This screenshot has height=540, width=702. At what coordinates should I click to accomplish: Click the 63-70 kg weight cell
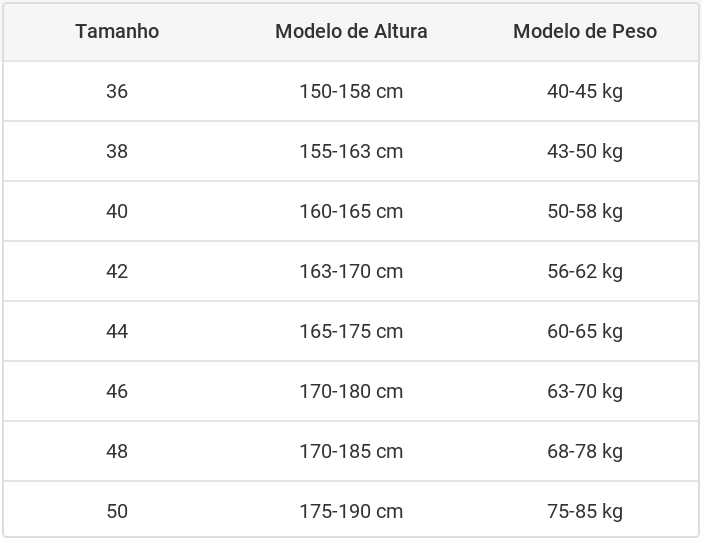coord(585,391)
